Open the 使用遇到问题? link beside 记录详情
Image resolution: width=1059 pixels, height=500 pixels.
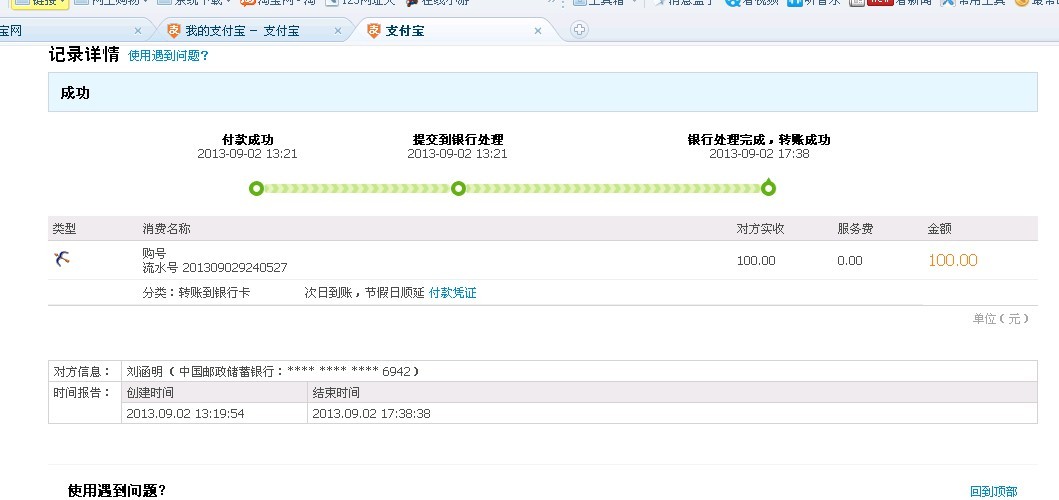pos(168,56)
